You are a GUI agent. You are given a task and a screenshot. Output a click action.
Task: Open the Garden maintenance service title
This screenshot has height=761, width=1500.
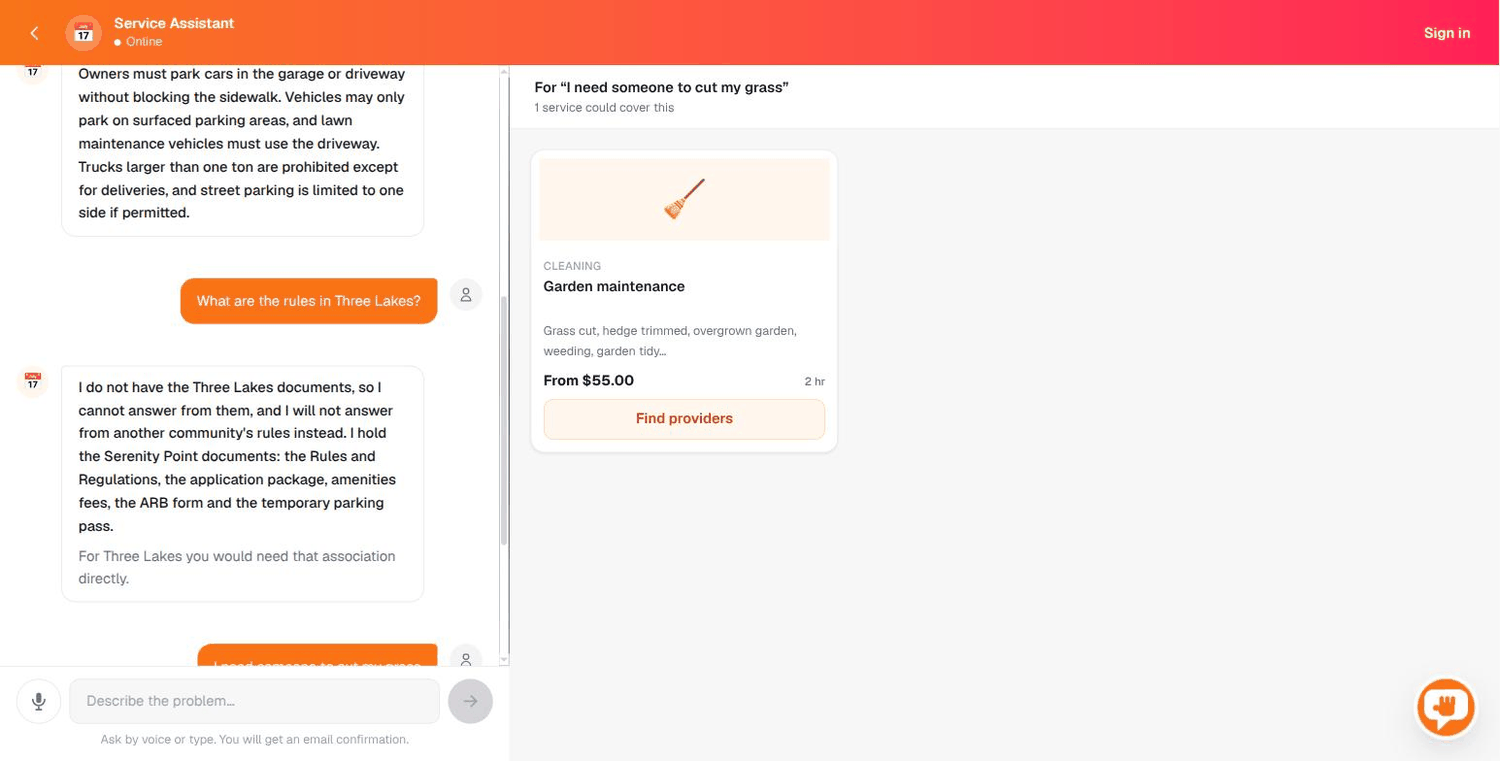click(x=614, y=286)
